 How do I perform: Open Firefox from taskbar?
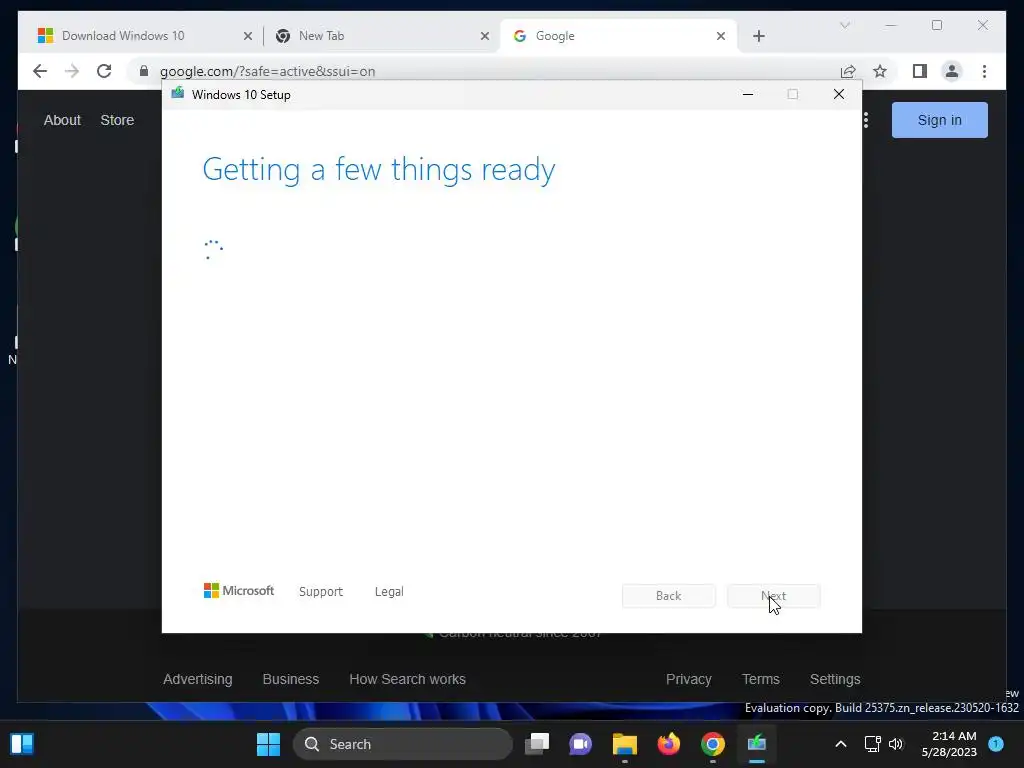[668, 744]
